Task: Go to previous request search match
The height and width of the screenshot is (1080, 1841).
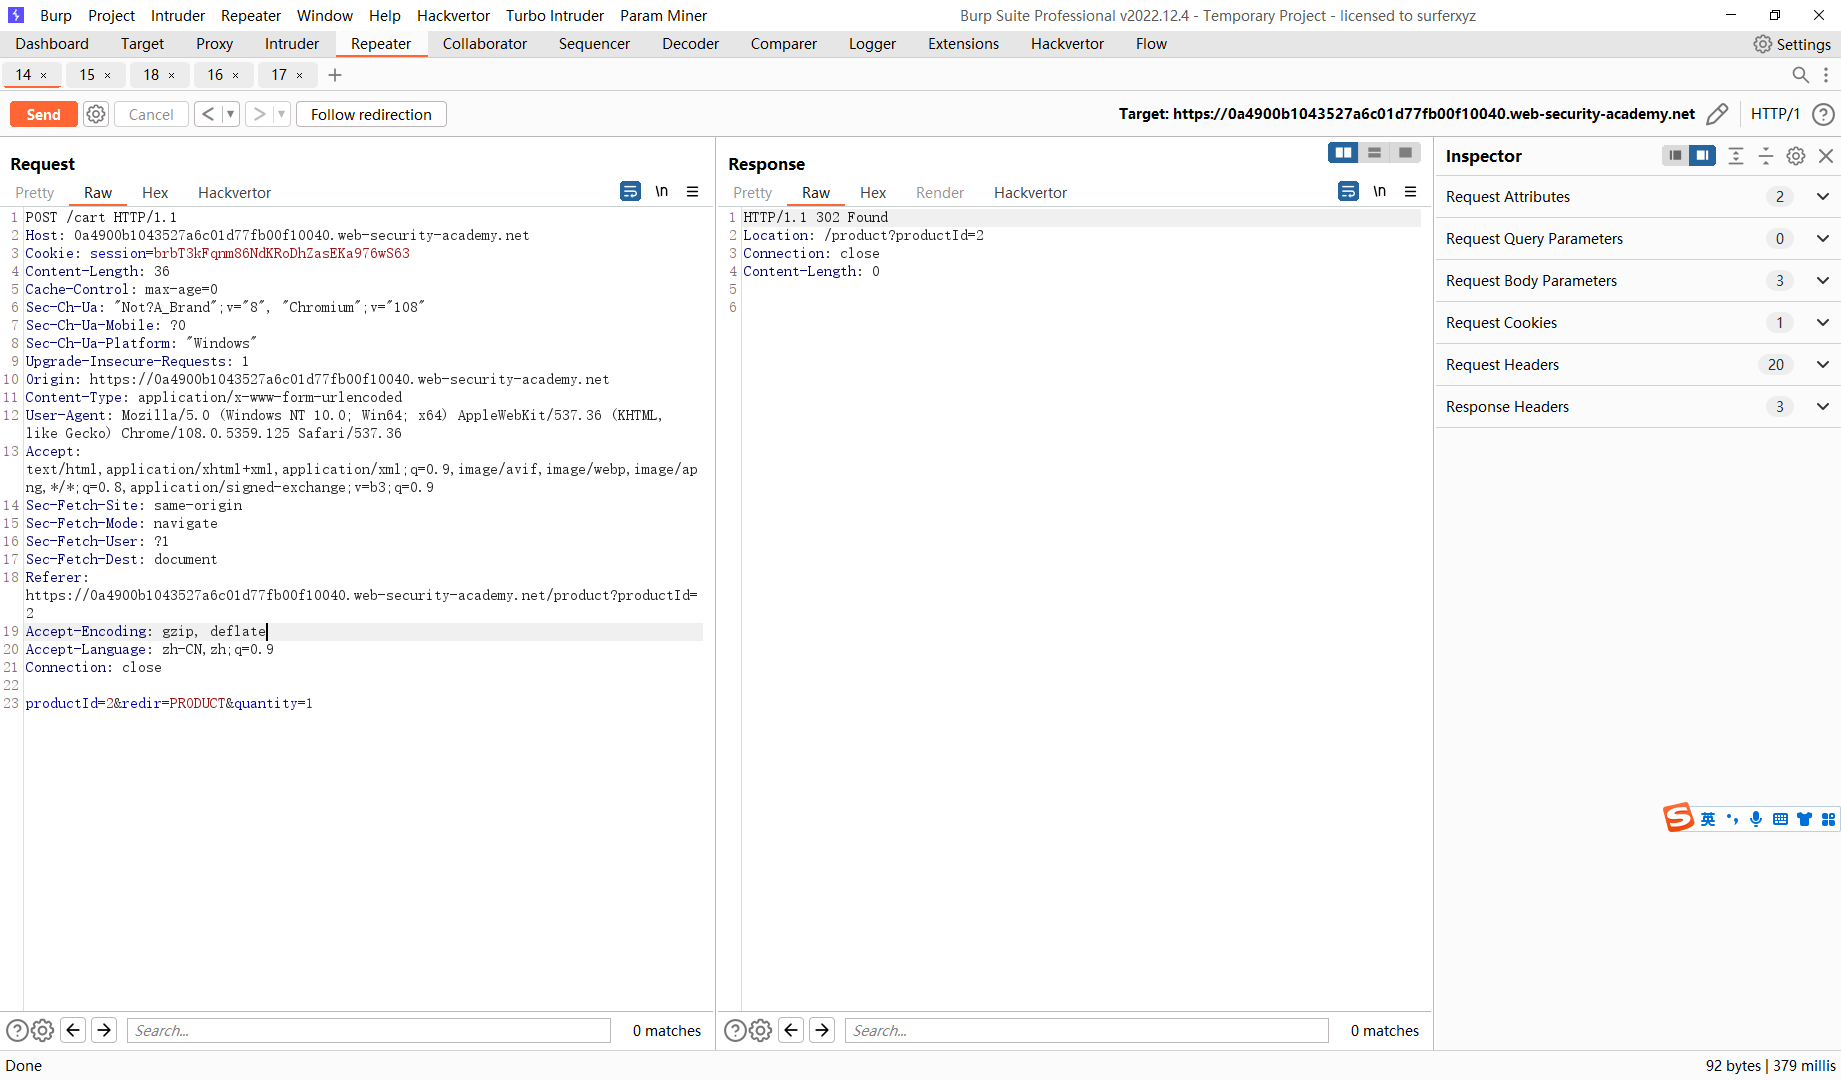Action: [73, 1031]
